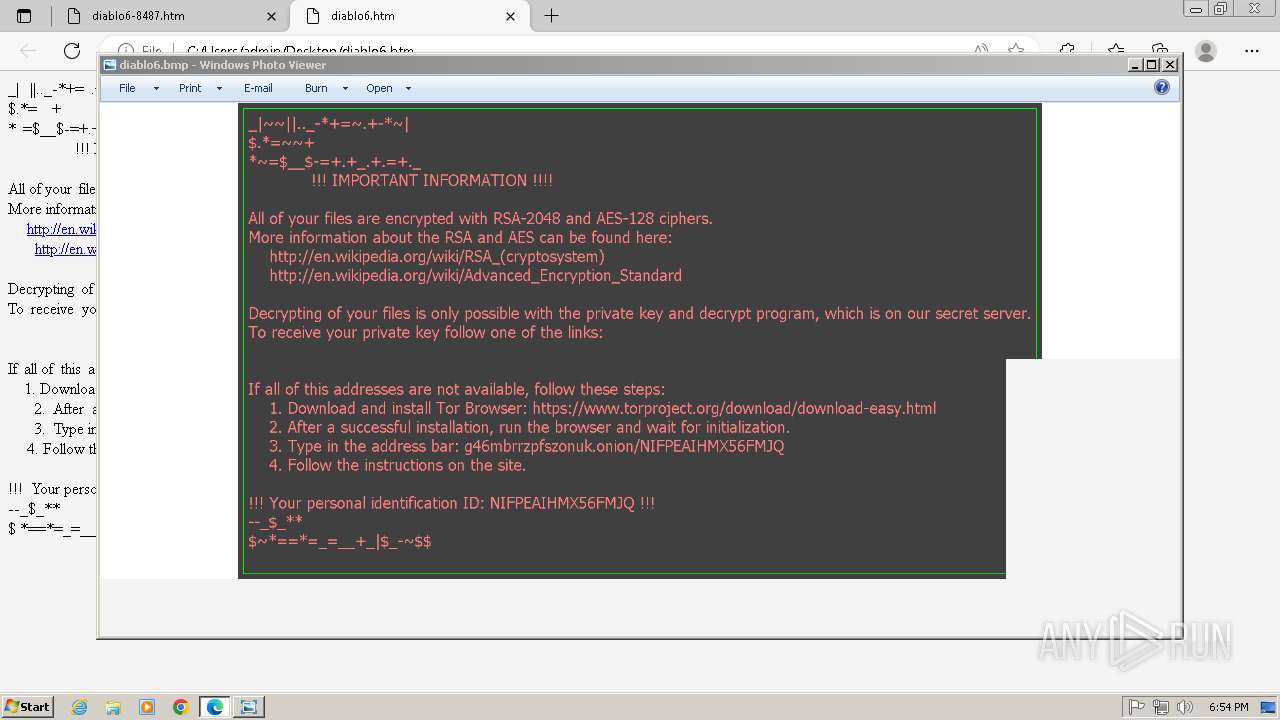
Task: Switch to the diablo6.htm browser tab
Action: (410, 16)
